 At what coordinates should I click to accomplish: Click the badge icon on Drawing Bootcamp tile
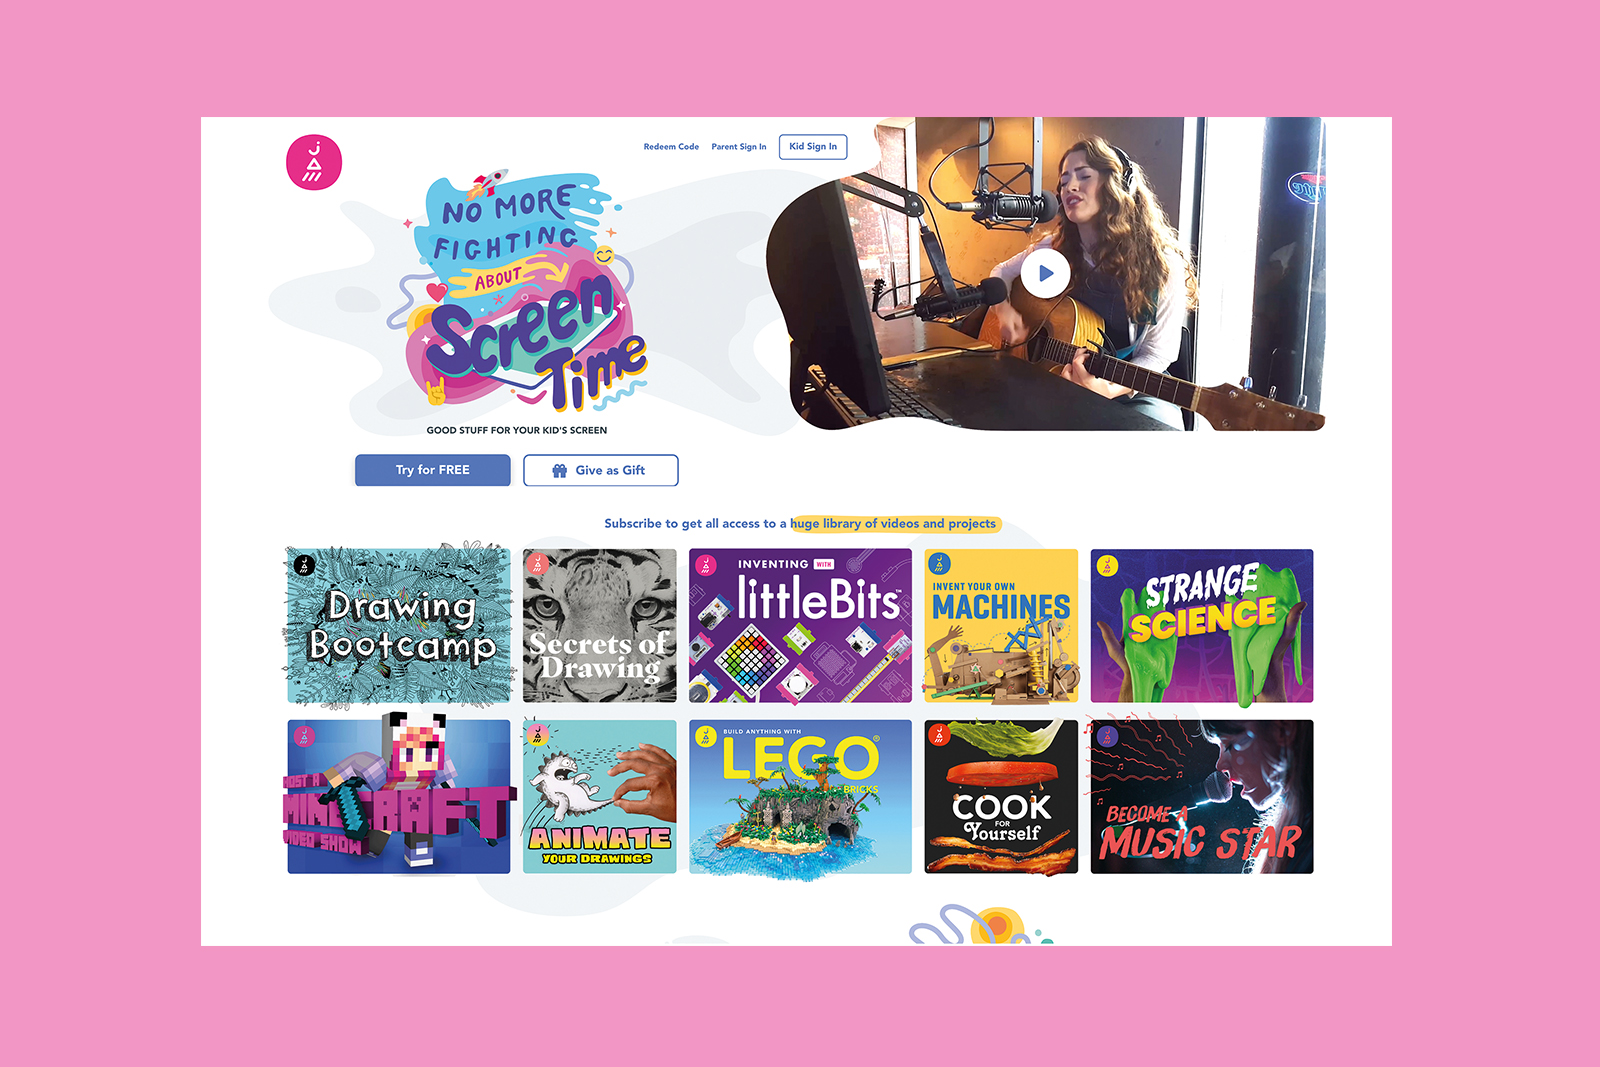[304, 565]
